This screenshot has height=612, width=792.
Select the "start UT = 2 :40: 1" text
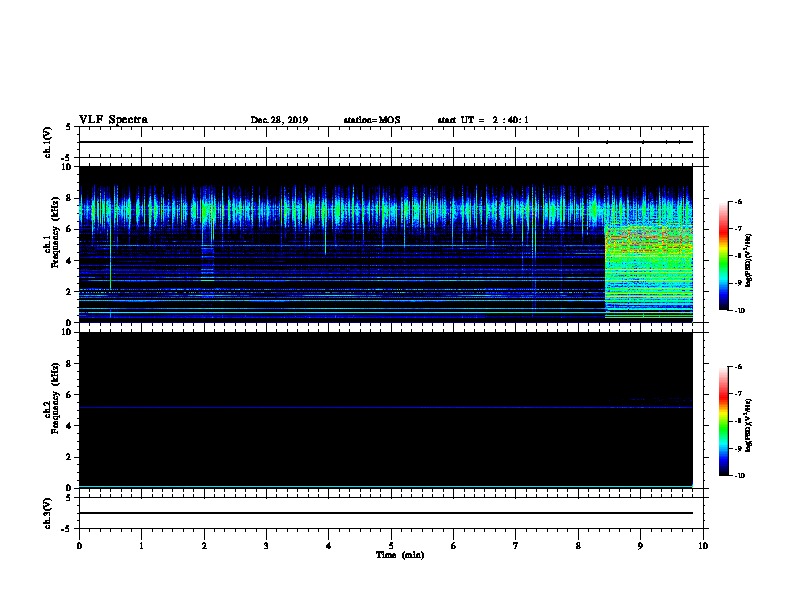pyautogui.click(x=483, y=120)
